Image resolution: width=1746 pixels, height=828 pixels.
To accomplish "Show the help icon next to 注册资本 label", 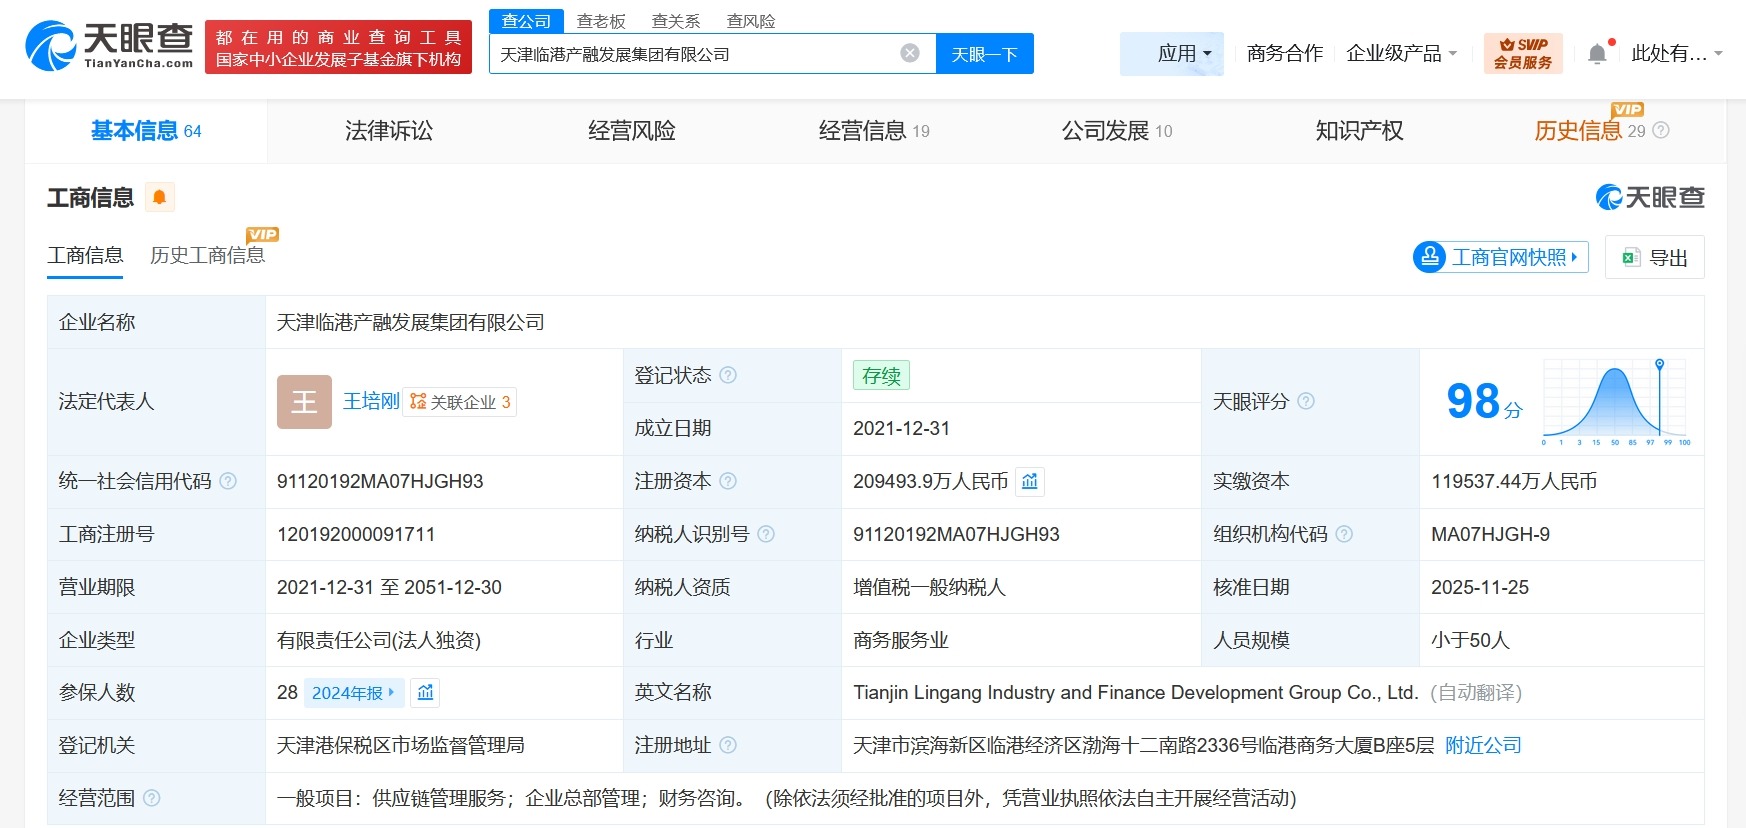I will (728, 481).
